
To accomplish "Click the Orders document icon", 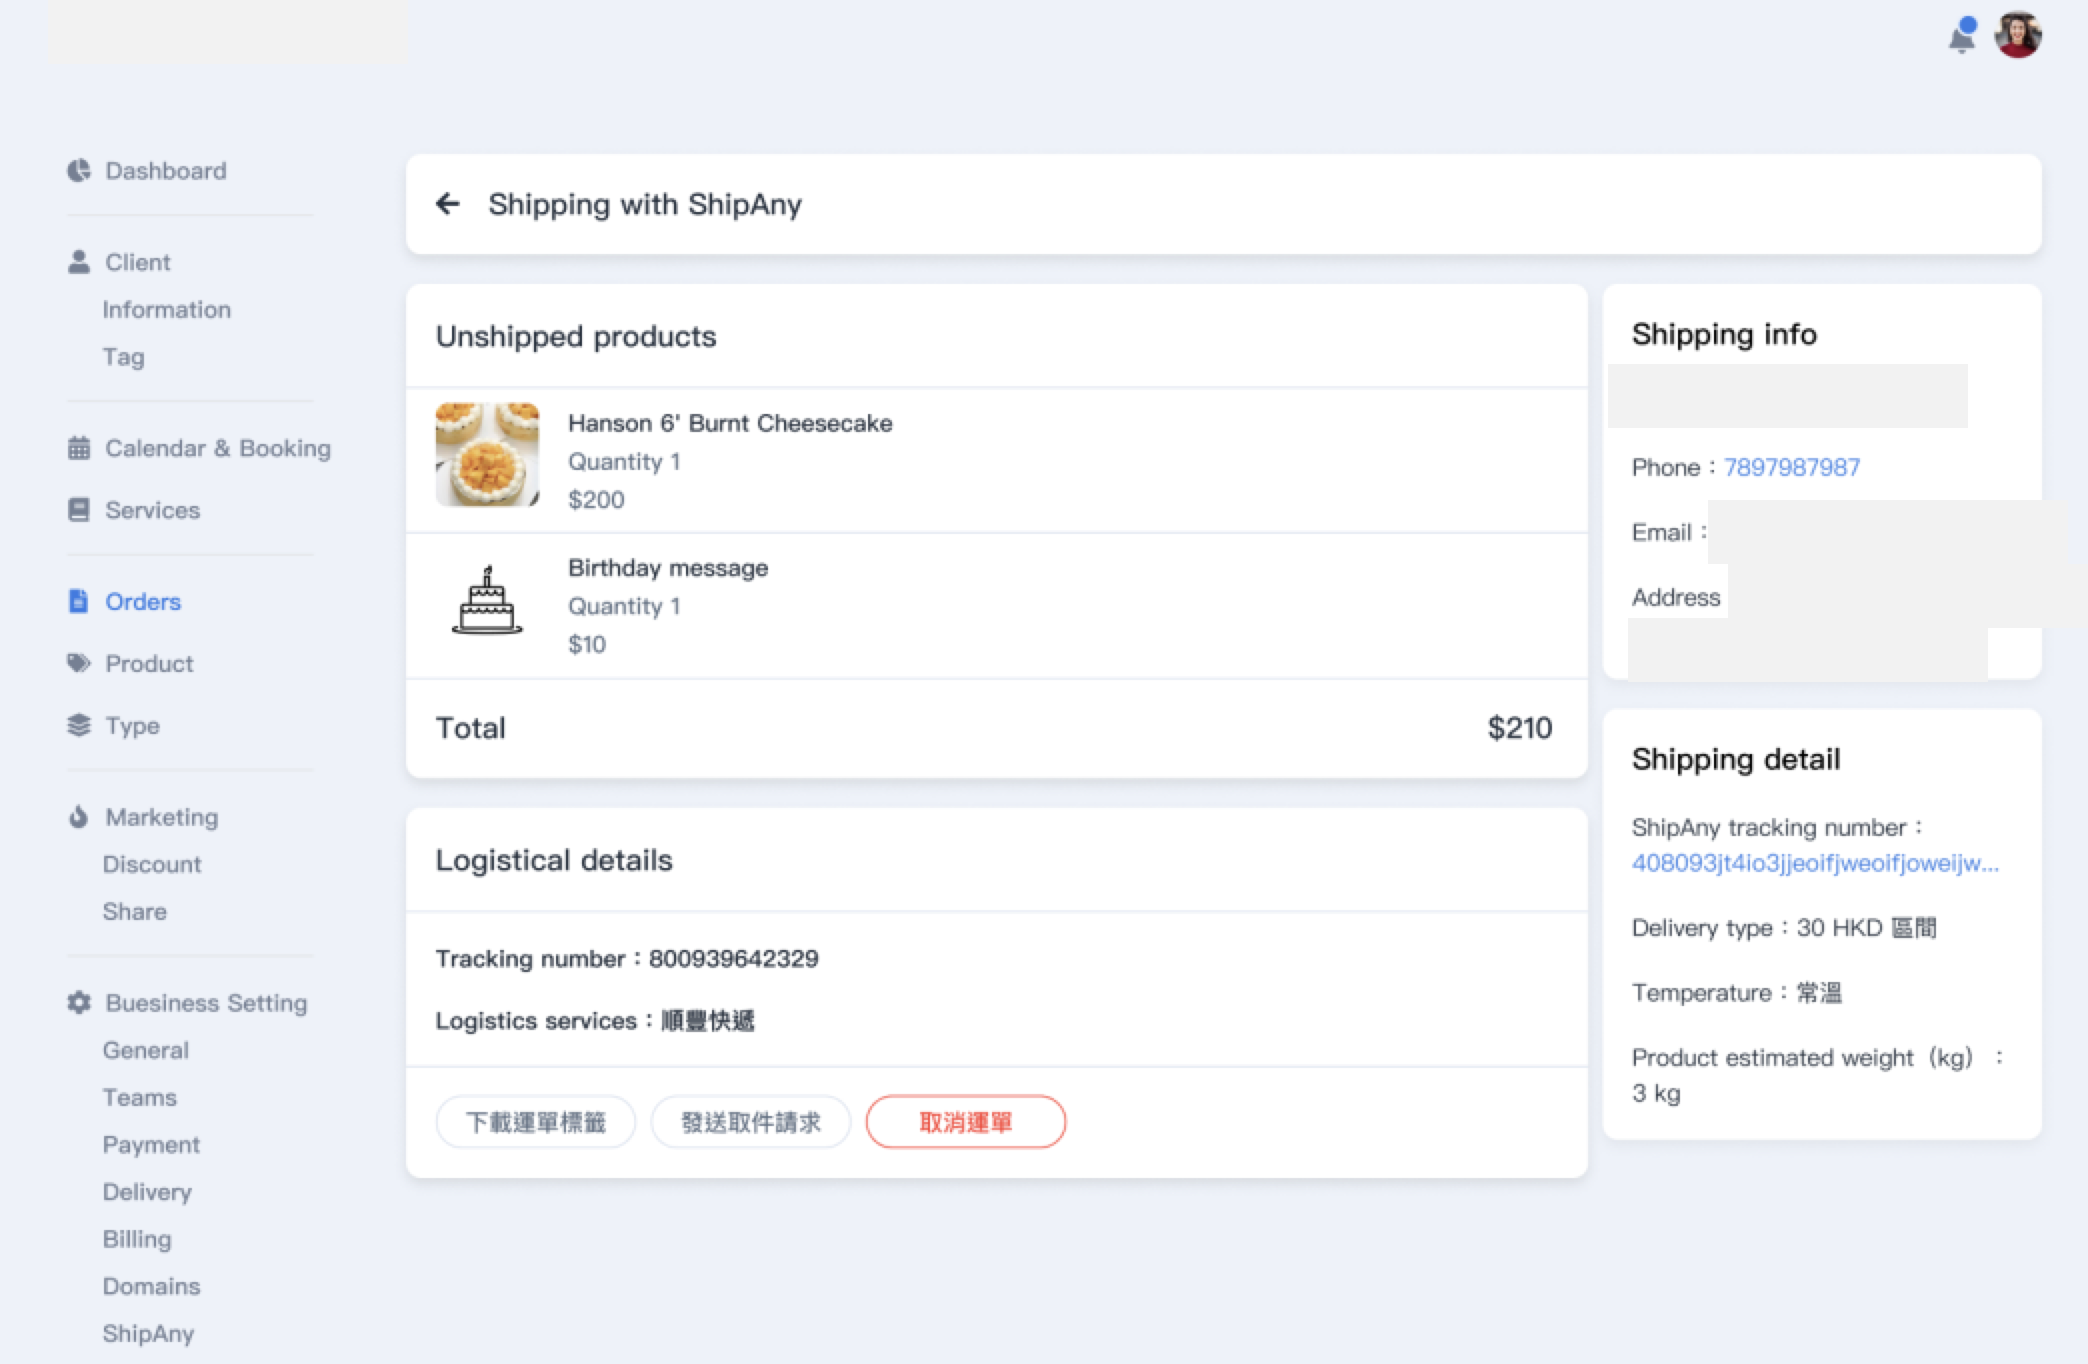I will [x=79, y=601].
